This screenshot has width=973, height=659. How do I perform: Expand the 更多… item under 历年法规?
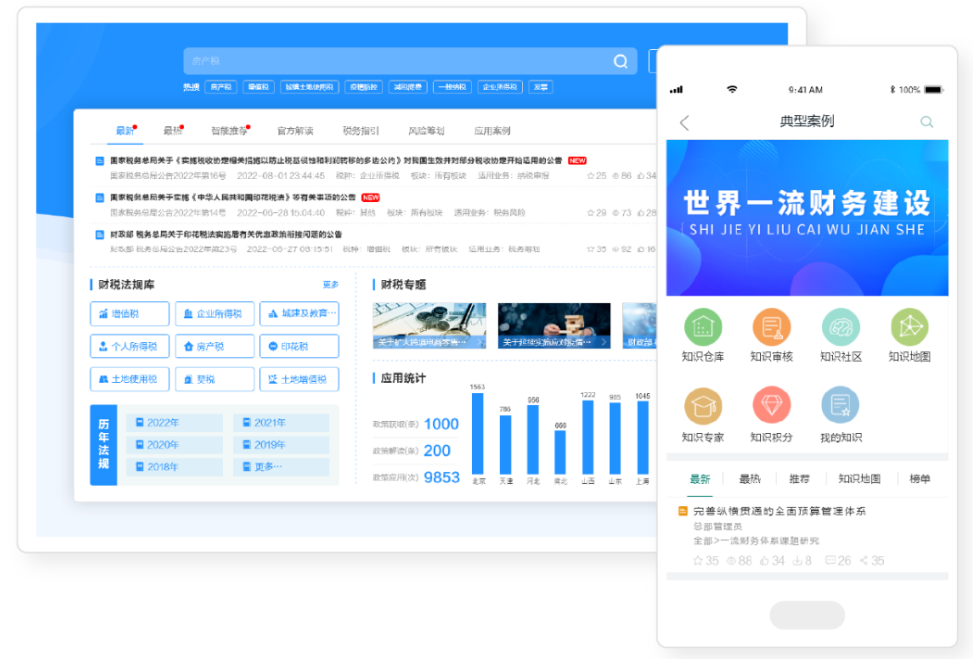(281, 467)
